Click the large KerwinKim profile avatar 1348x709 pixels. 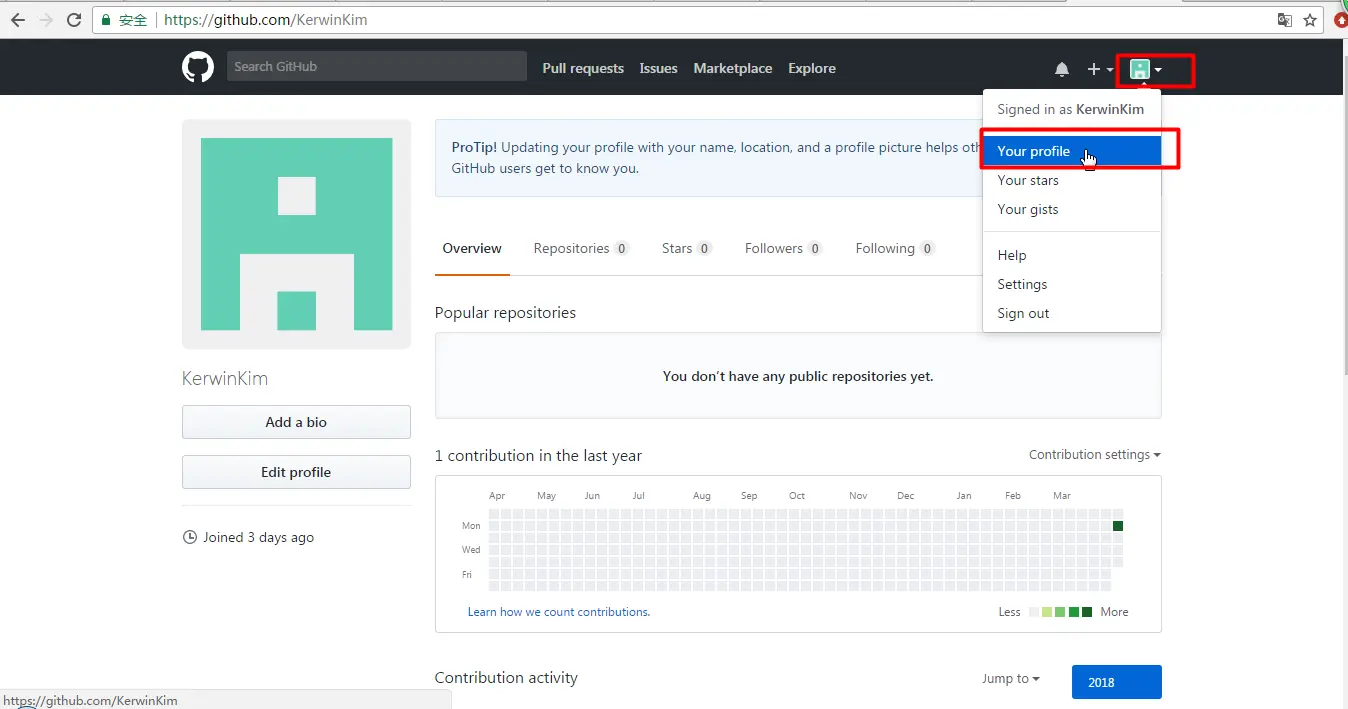click(x=296, y=234)
